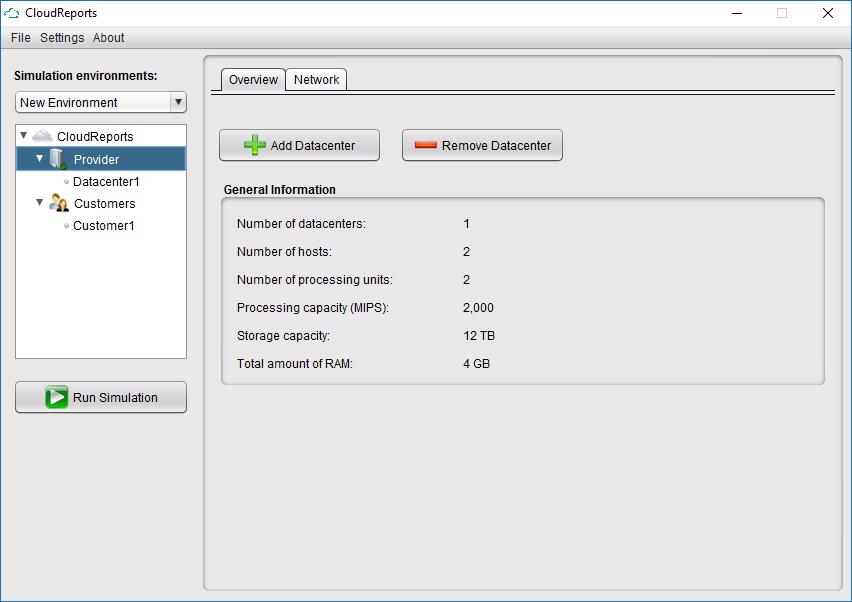Select the CloudReports root tree item

click(x=95, y=136)
